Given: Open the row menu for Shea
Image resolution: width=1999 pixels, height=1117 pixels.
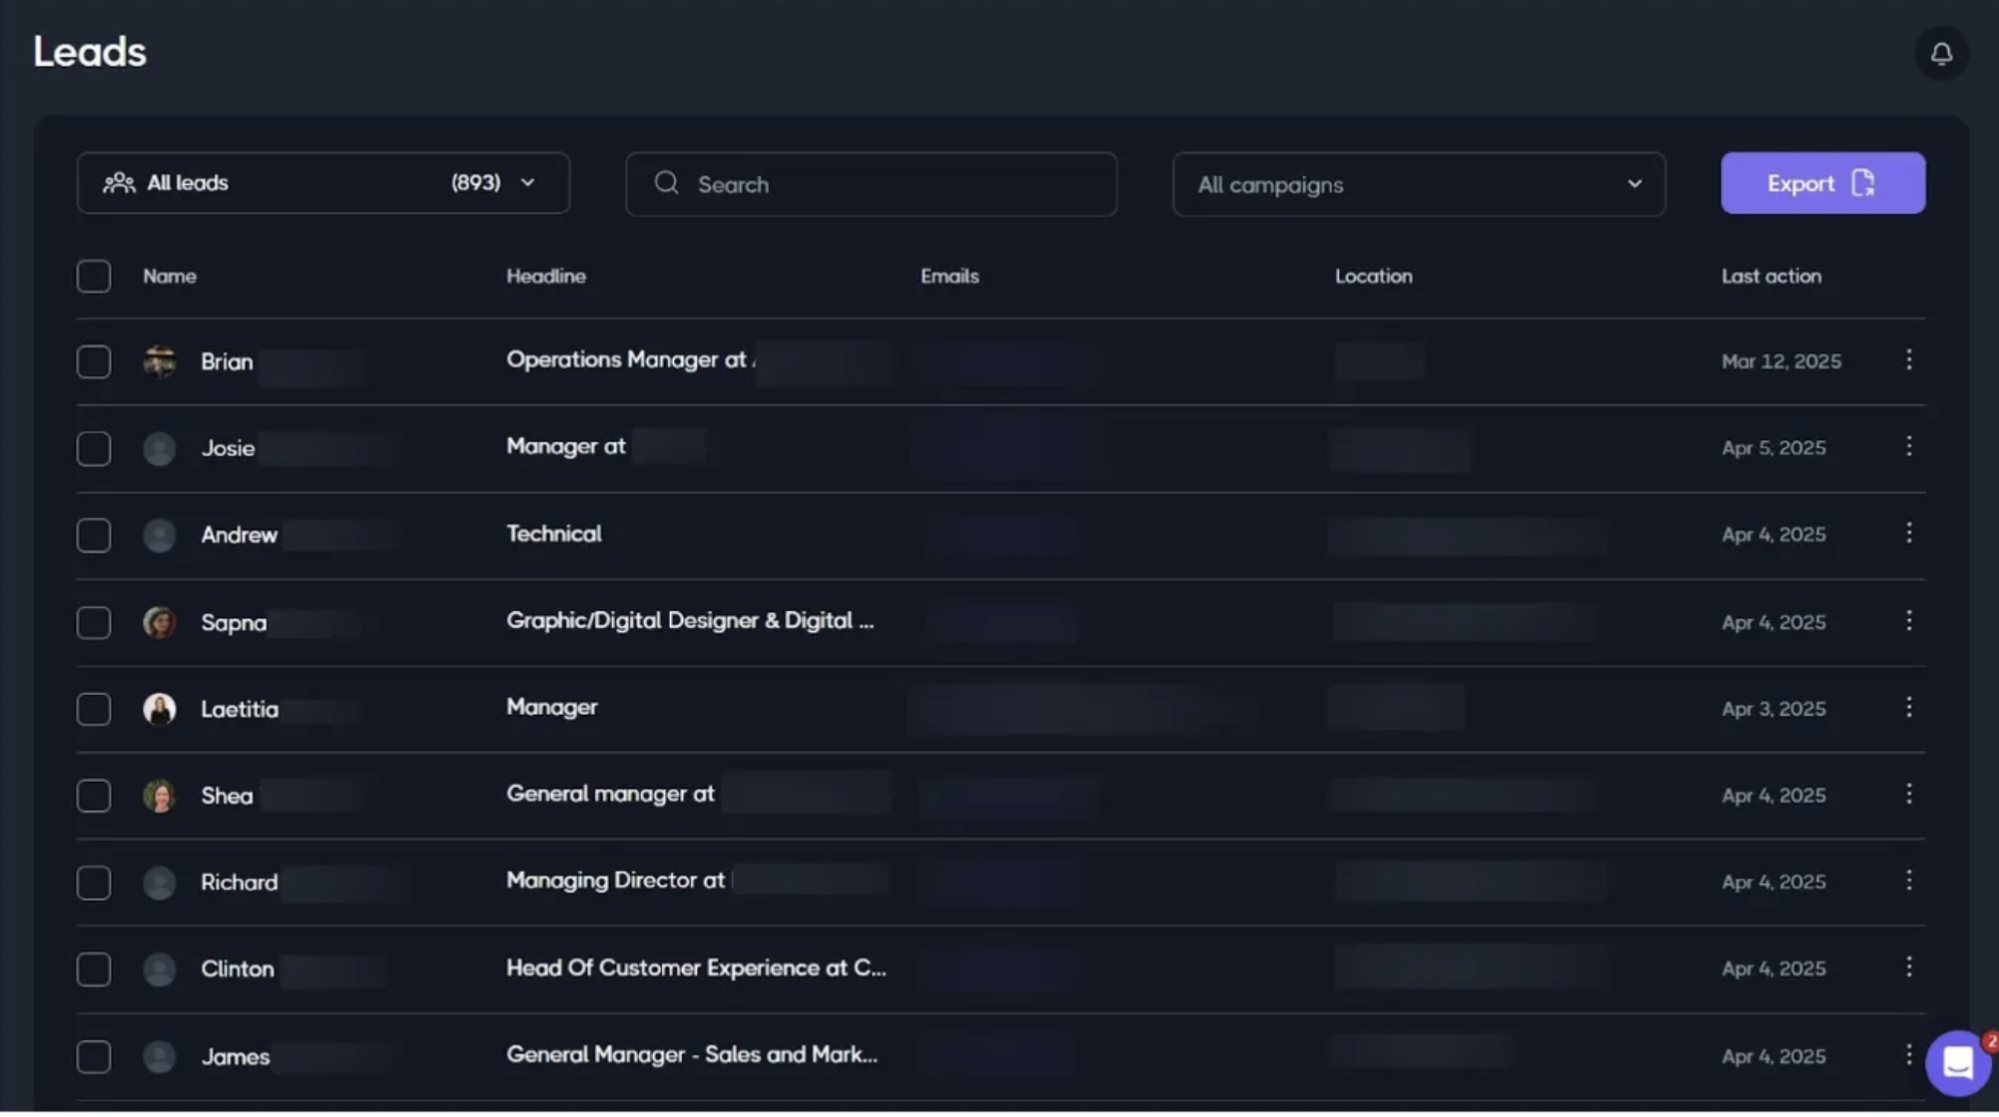Looking at the screenshot, I should [1909, 794].
